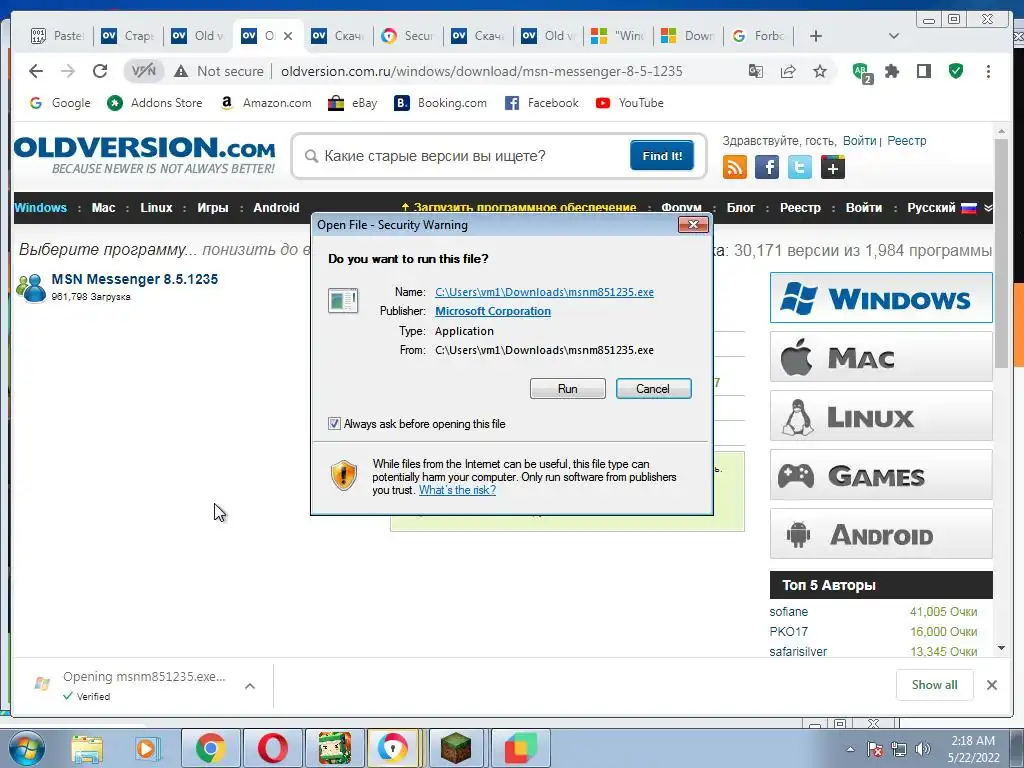Screen dimensions: 1024x768
Task: Click the page vertical scrollbar thumb
Action: (x=1001, y=253)
